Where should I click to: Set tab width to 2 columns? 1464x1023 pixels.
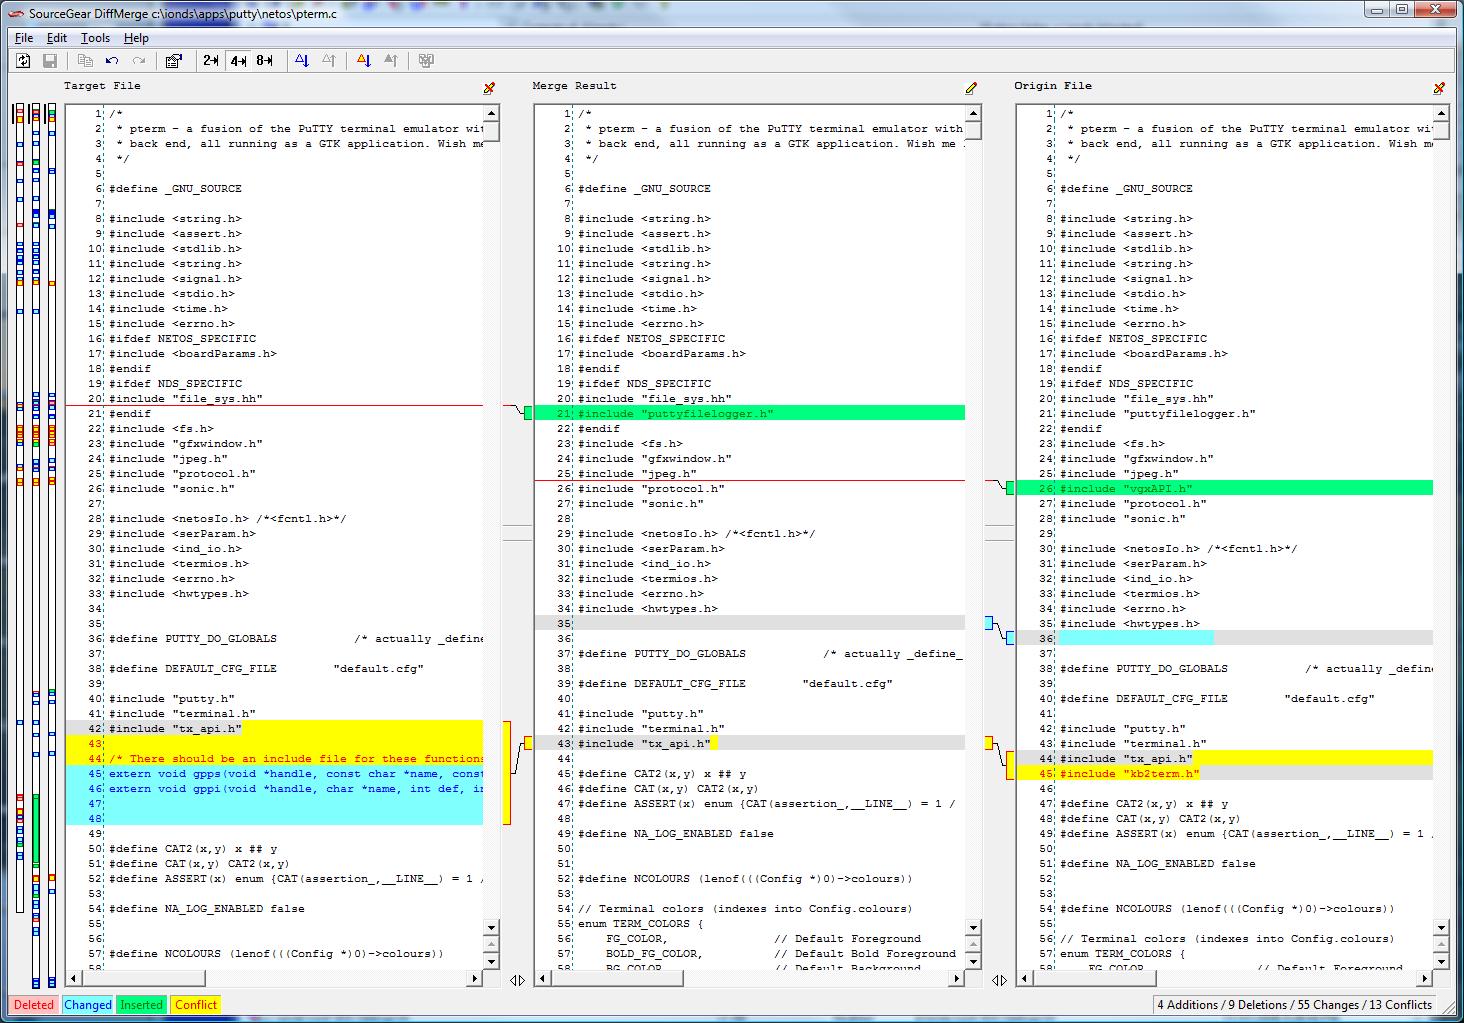tap(210, 61)
